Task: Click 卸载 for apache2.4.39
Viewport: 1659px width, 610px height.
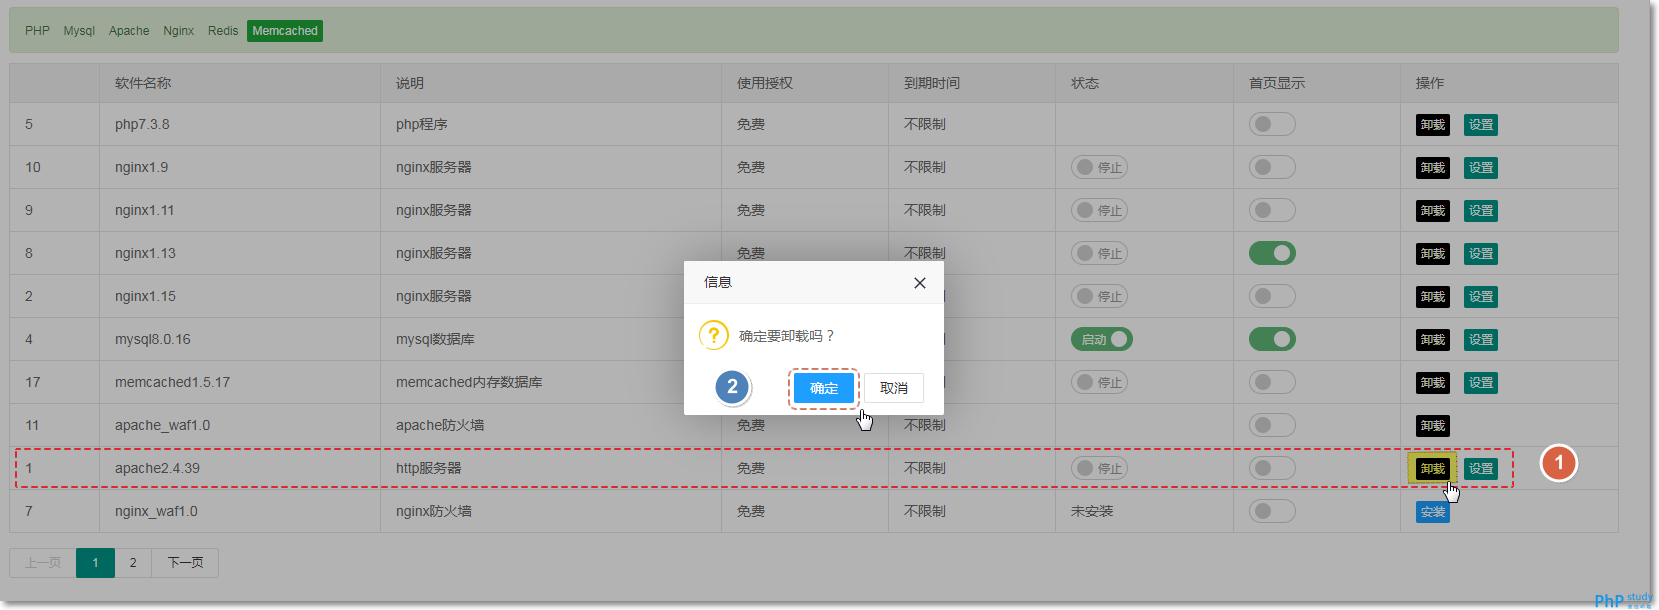Action: coord(1432,468)
